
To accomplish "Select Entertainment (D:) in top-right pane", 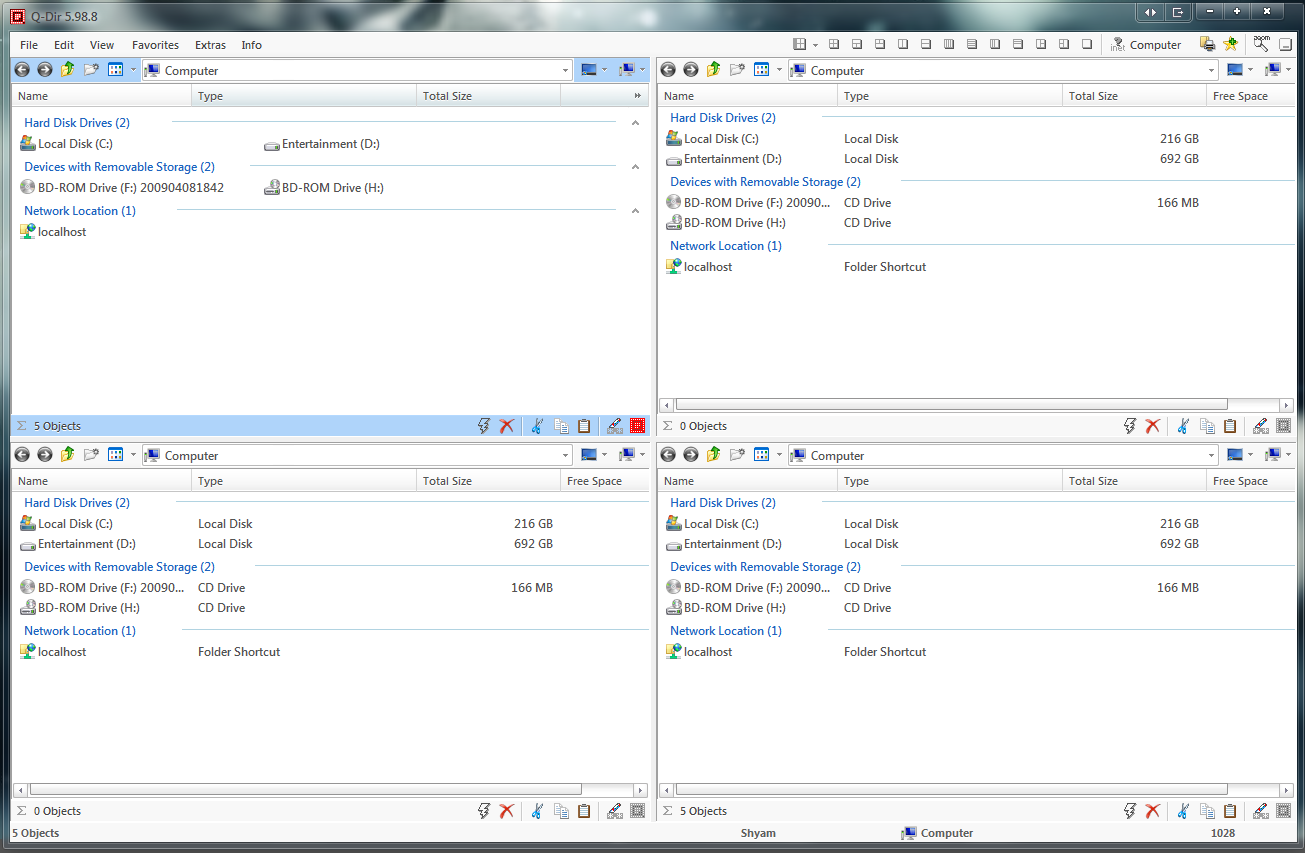I will click(724, 159).
